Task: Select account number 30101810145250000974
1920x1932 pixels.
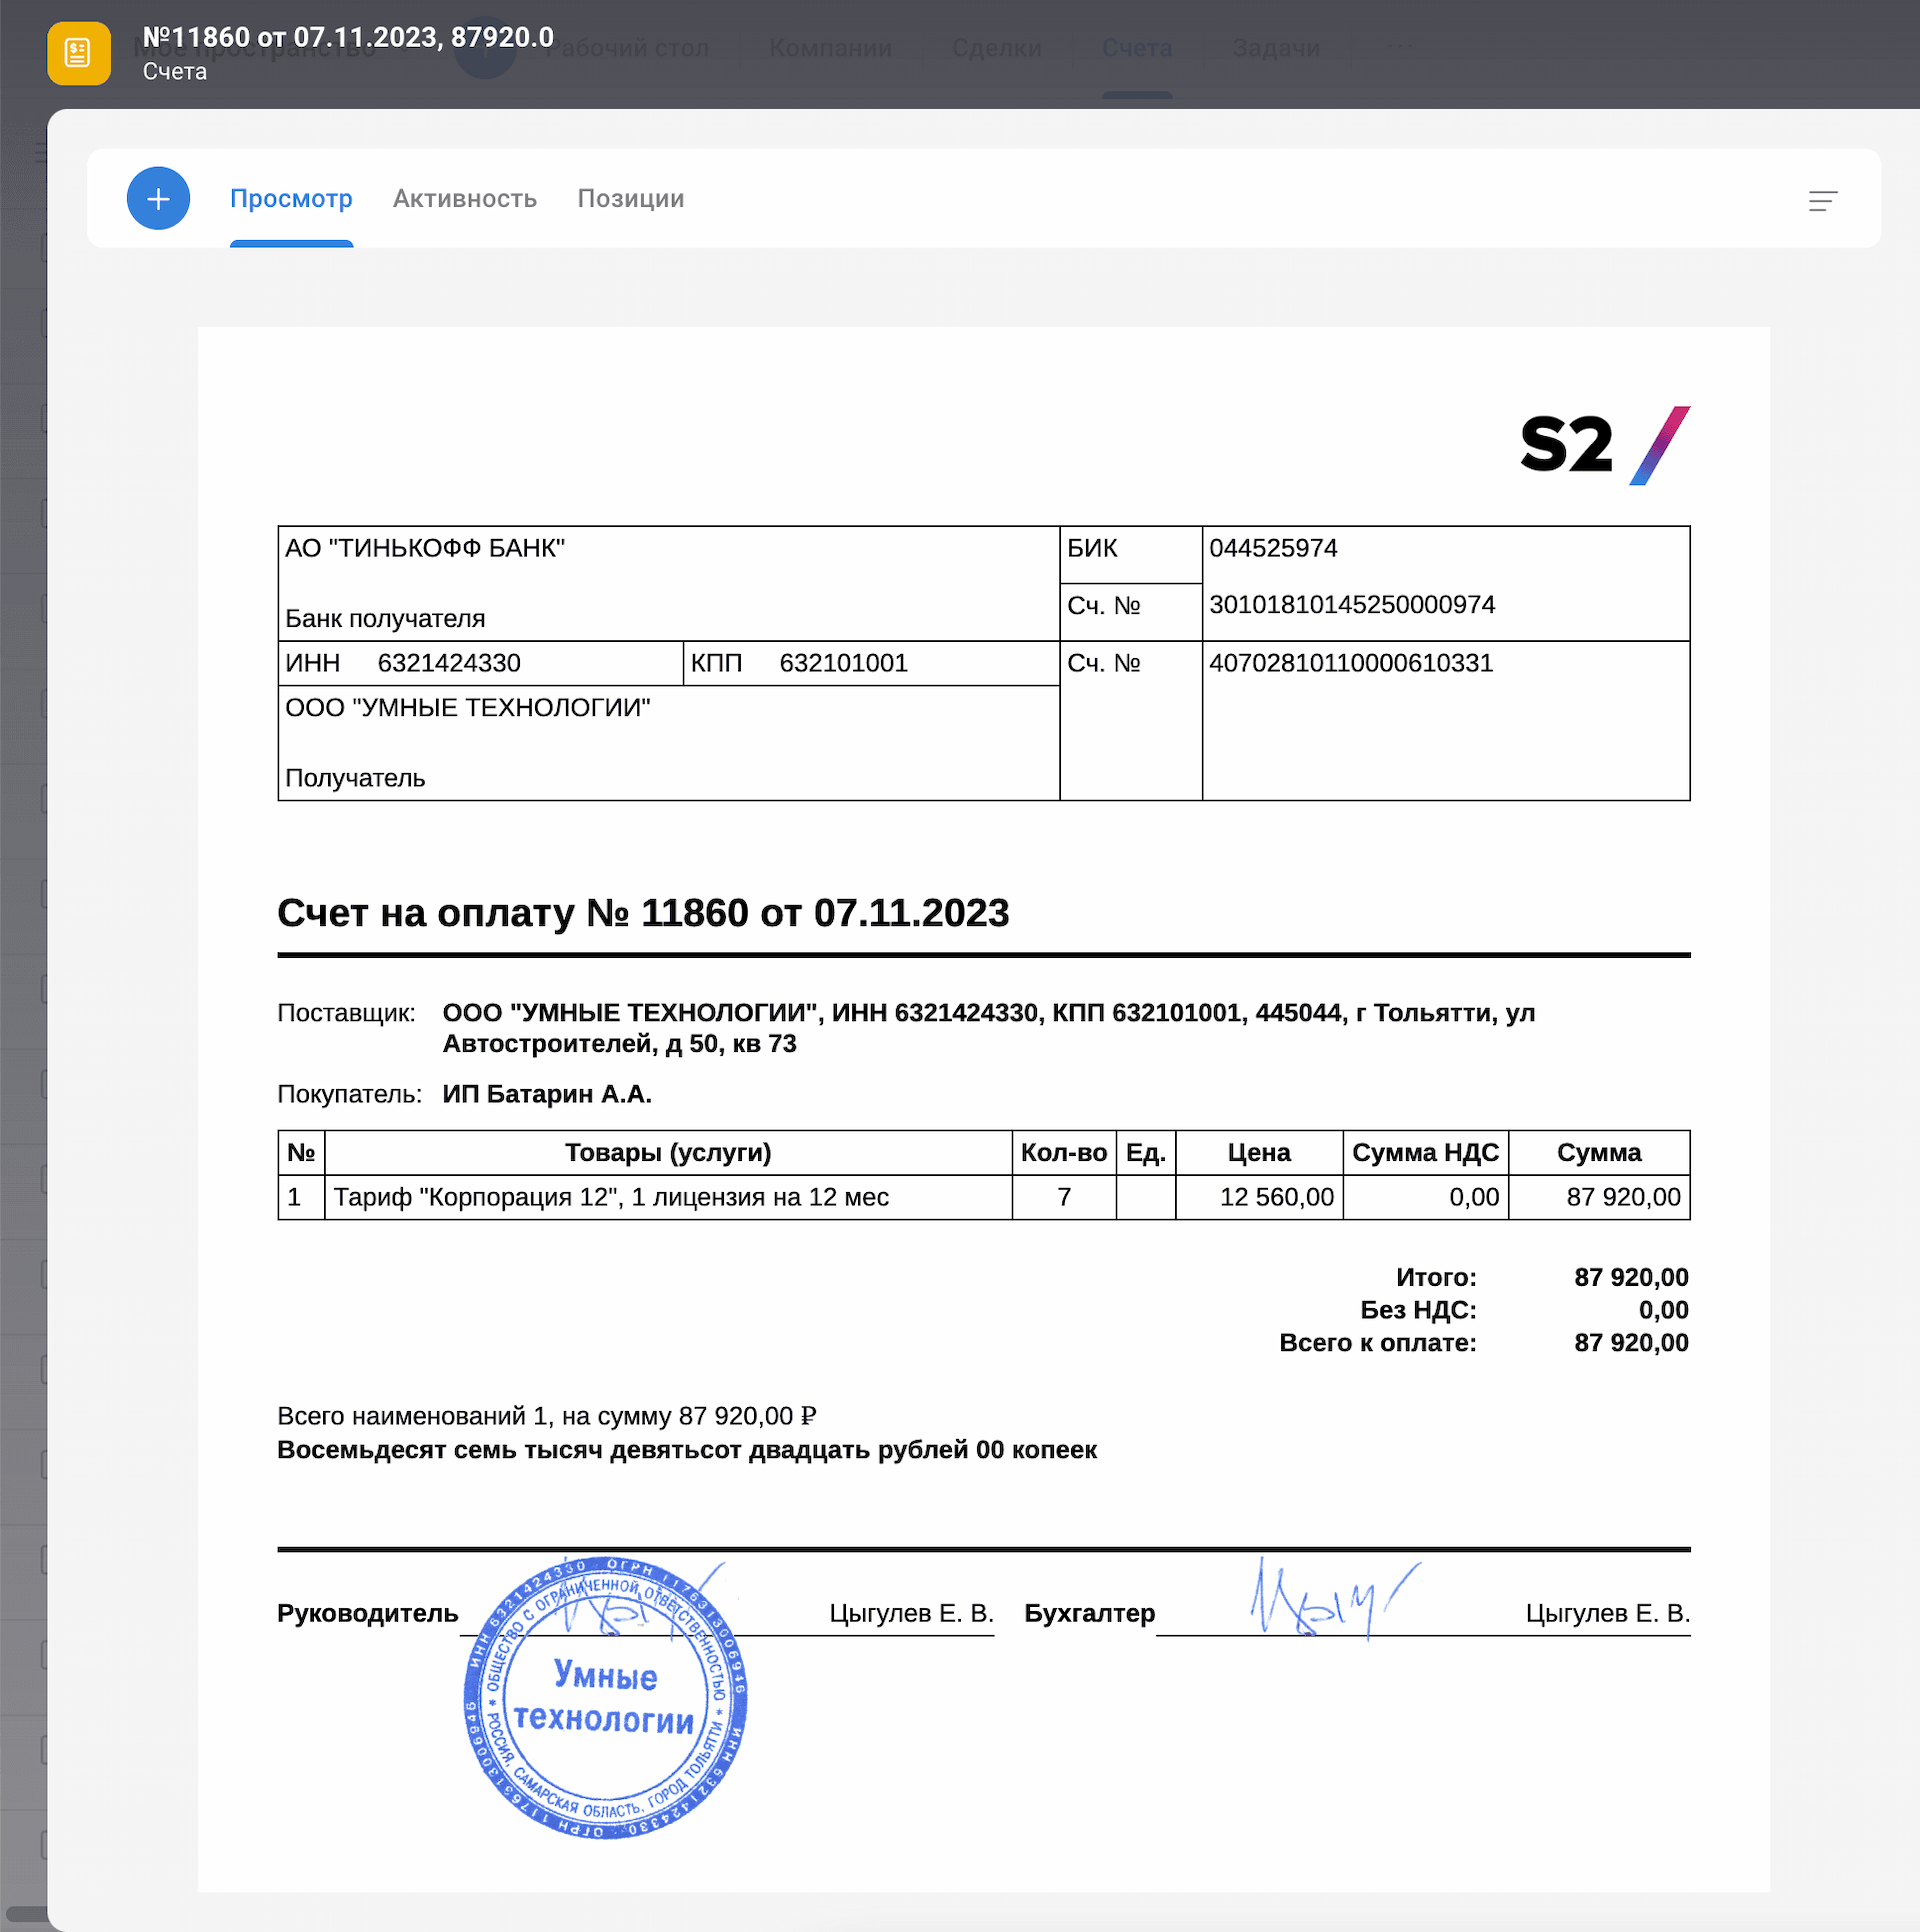Action: click(1352, 605)
